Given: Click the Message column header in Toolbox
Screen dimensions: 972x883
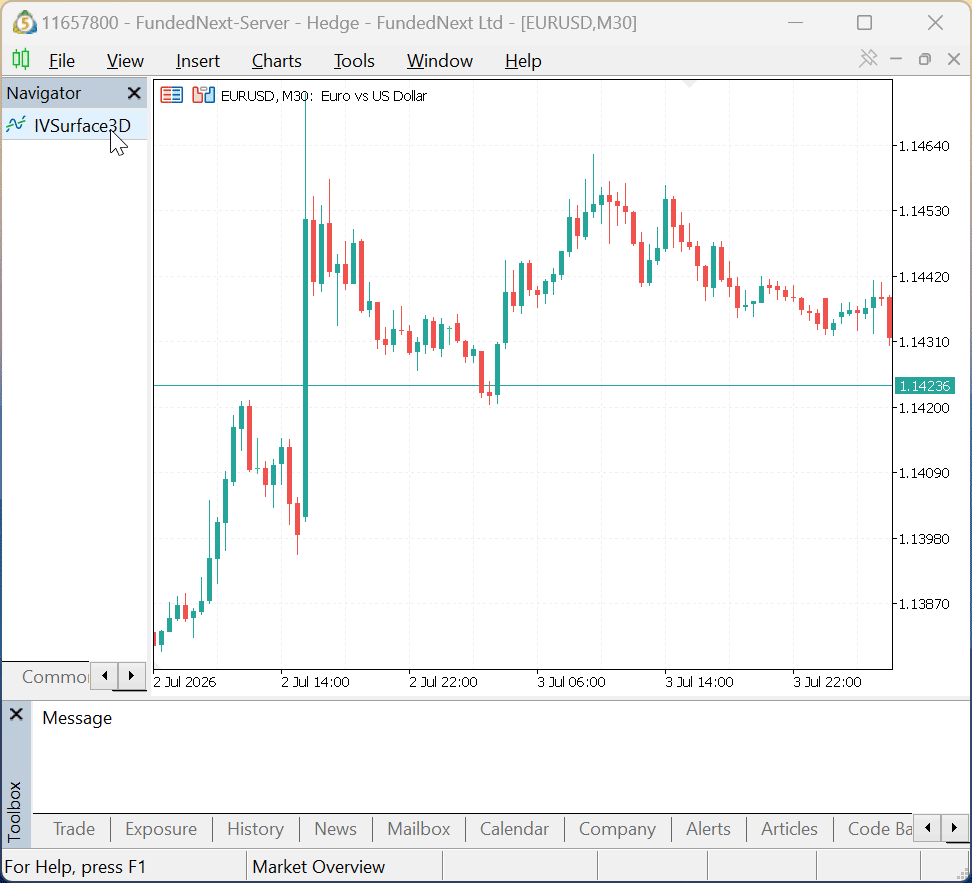Looking at the screenshot, I should pyautogui.click(x=77, y=718).
